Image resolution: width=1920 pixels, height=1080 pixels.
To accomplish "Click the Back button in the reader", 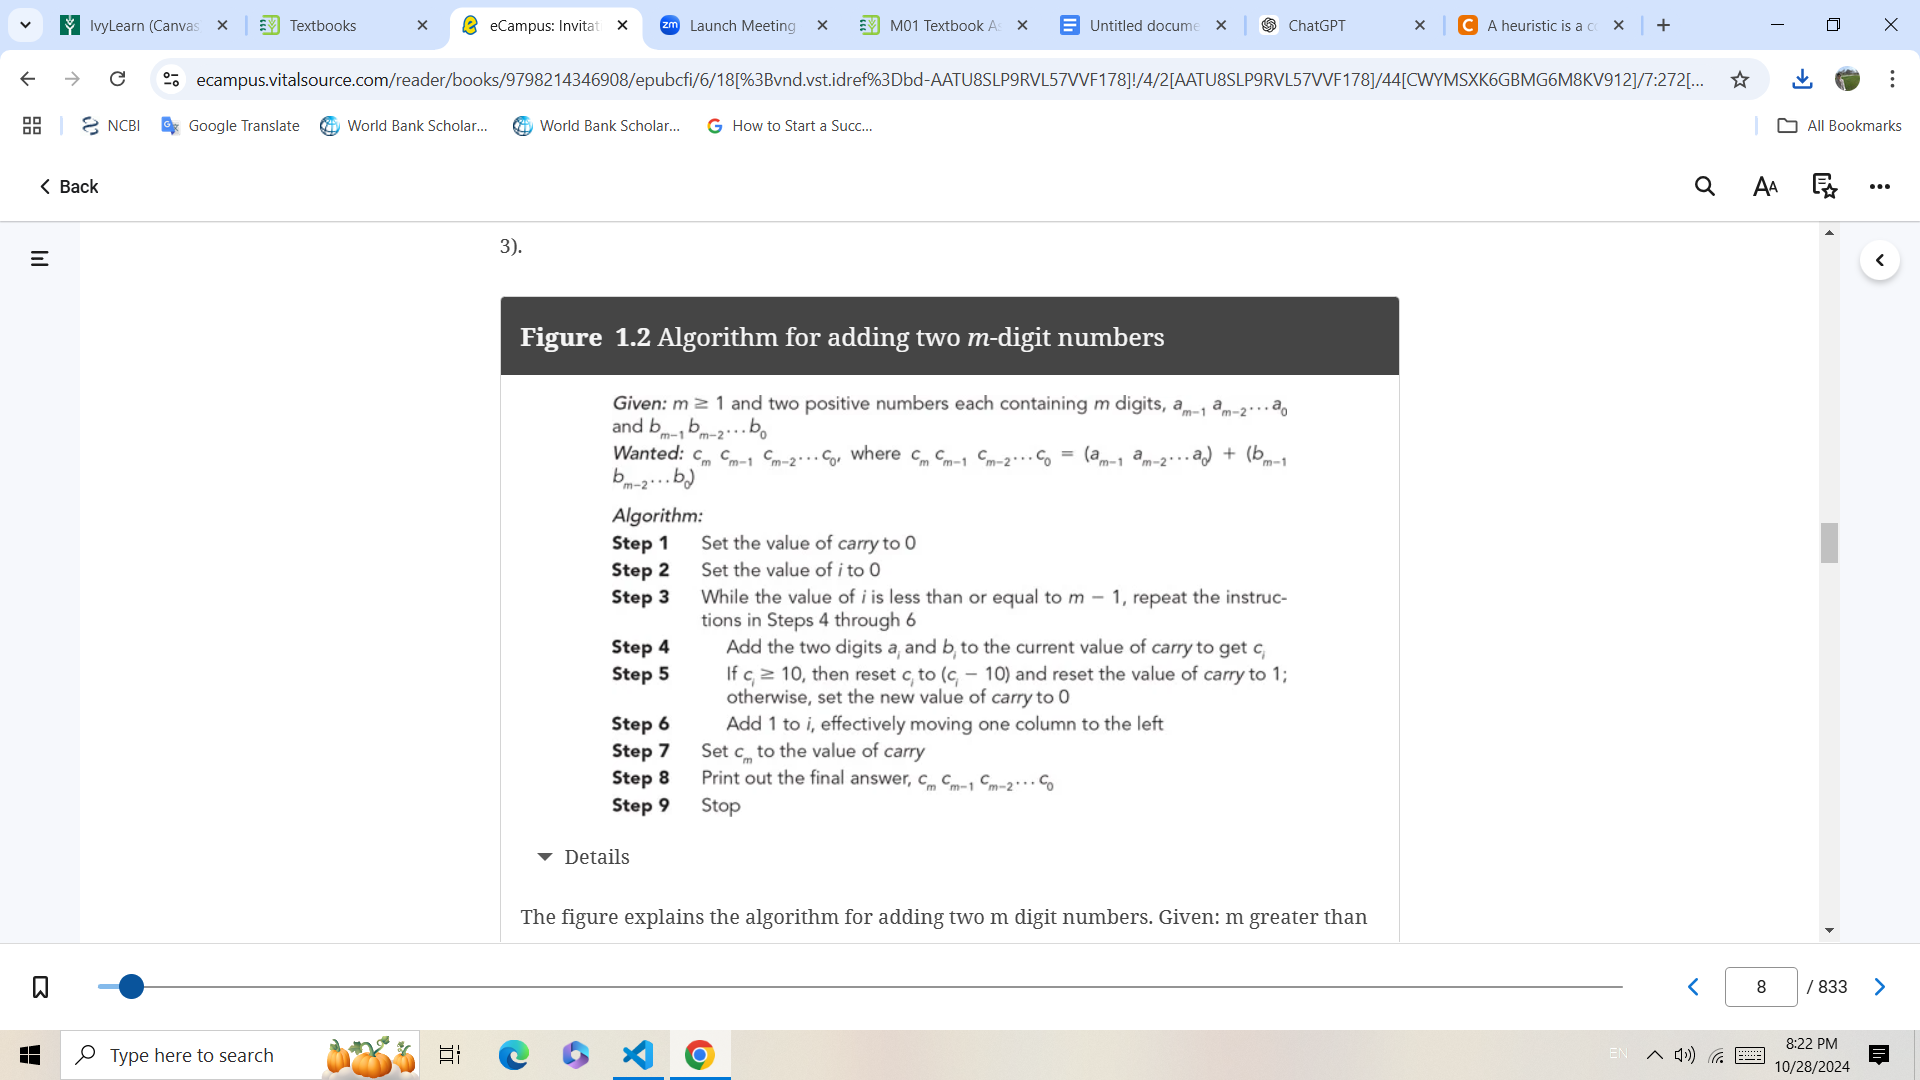I will tap(67, 186).
